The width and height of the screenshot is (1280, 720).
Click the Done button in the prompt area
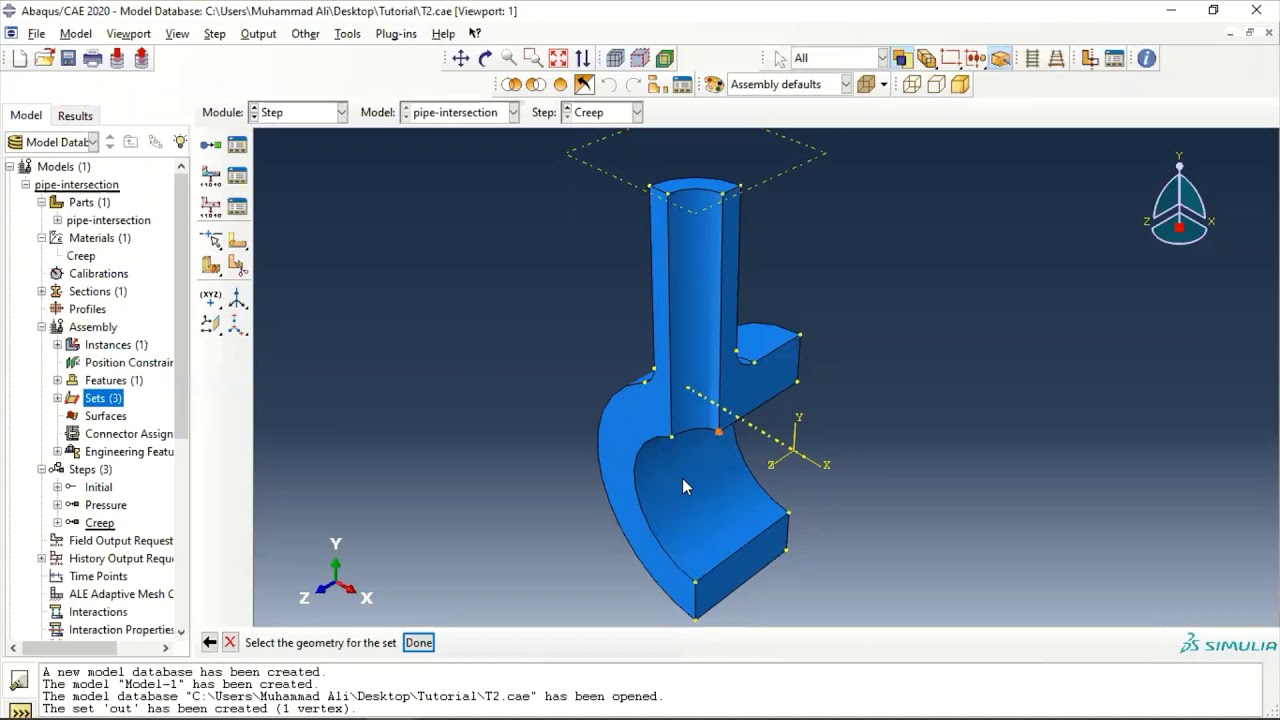418,642
